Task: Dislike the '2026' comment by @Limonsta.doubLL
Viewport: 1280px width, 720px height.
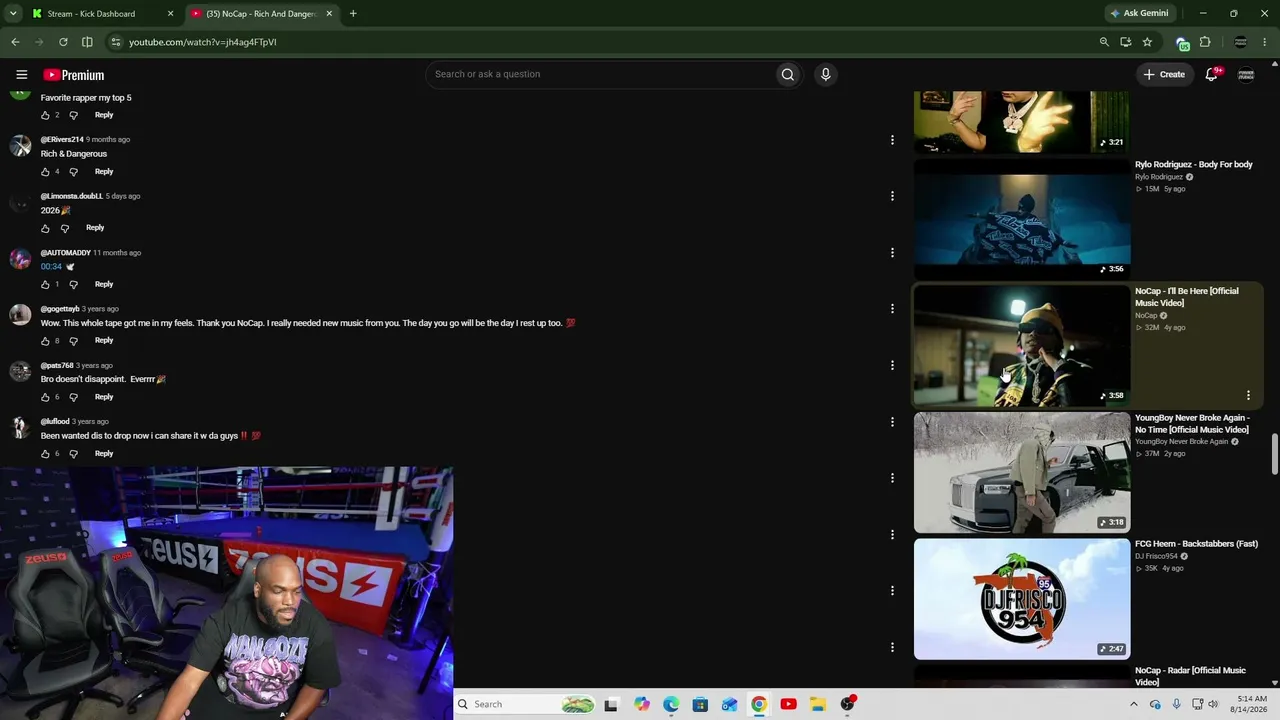Action: (65, 228)
